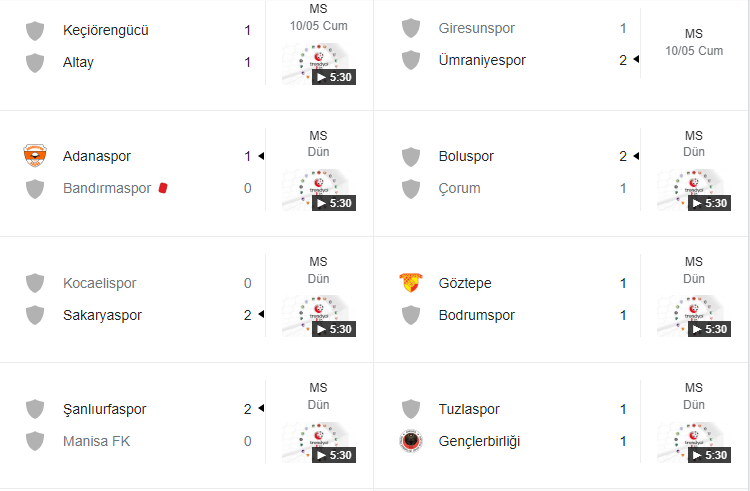Click the Tuzlaspor shield icon
The image size is (750, 491).
click(411, 409)
